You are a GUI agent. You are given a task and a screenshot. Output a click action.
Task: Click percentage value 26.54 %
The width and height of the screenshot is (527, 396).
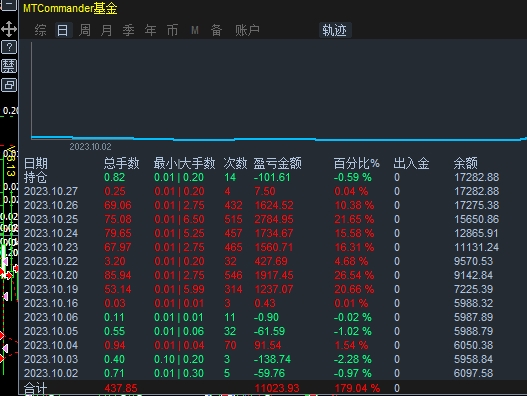point(354,275)
